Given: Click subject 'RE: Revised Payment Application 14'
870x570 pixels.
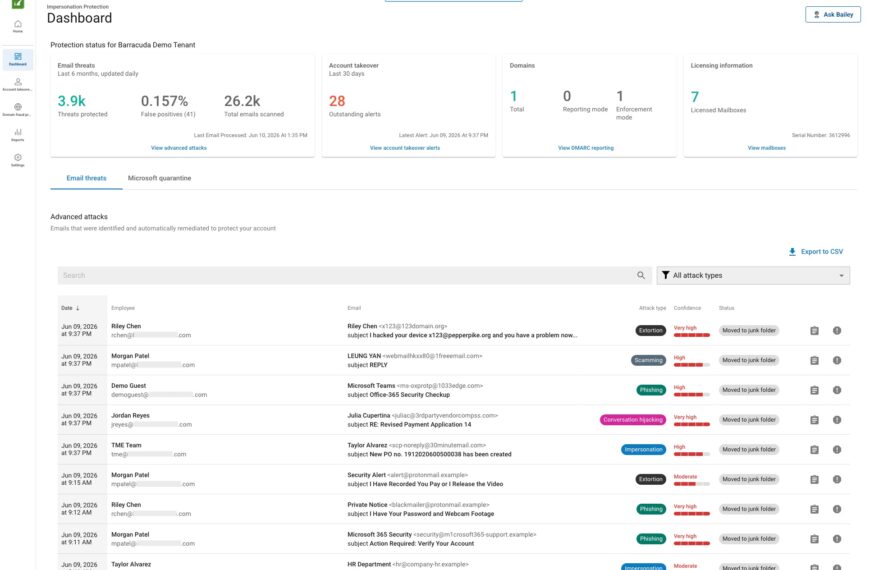Looking at the screenshot, I should (420, 425).
